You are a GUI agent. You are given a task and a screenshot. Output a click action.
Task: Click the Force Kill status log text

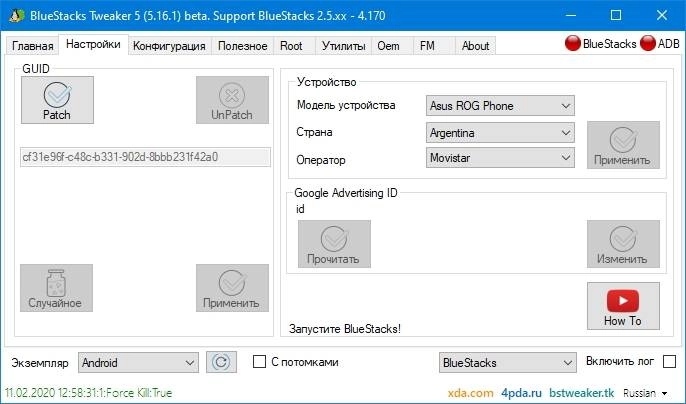[x=88, y=393]
